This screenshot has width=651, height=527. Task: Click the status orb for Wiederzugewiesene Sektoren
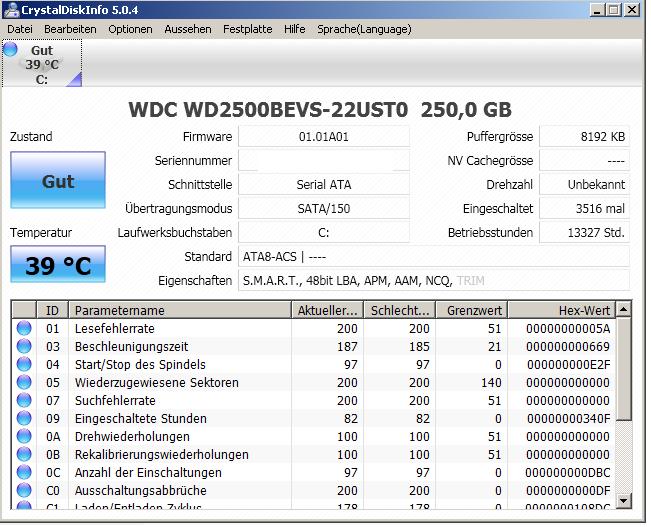pyautogui.click(x=24, y=382)
